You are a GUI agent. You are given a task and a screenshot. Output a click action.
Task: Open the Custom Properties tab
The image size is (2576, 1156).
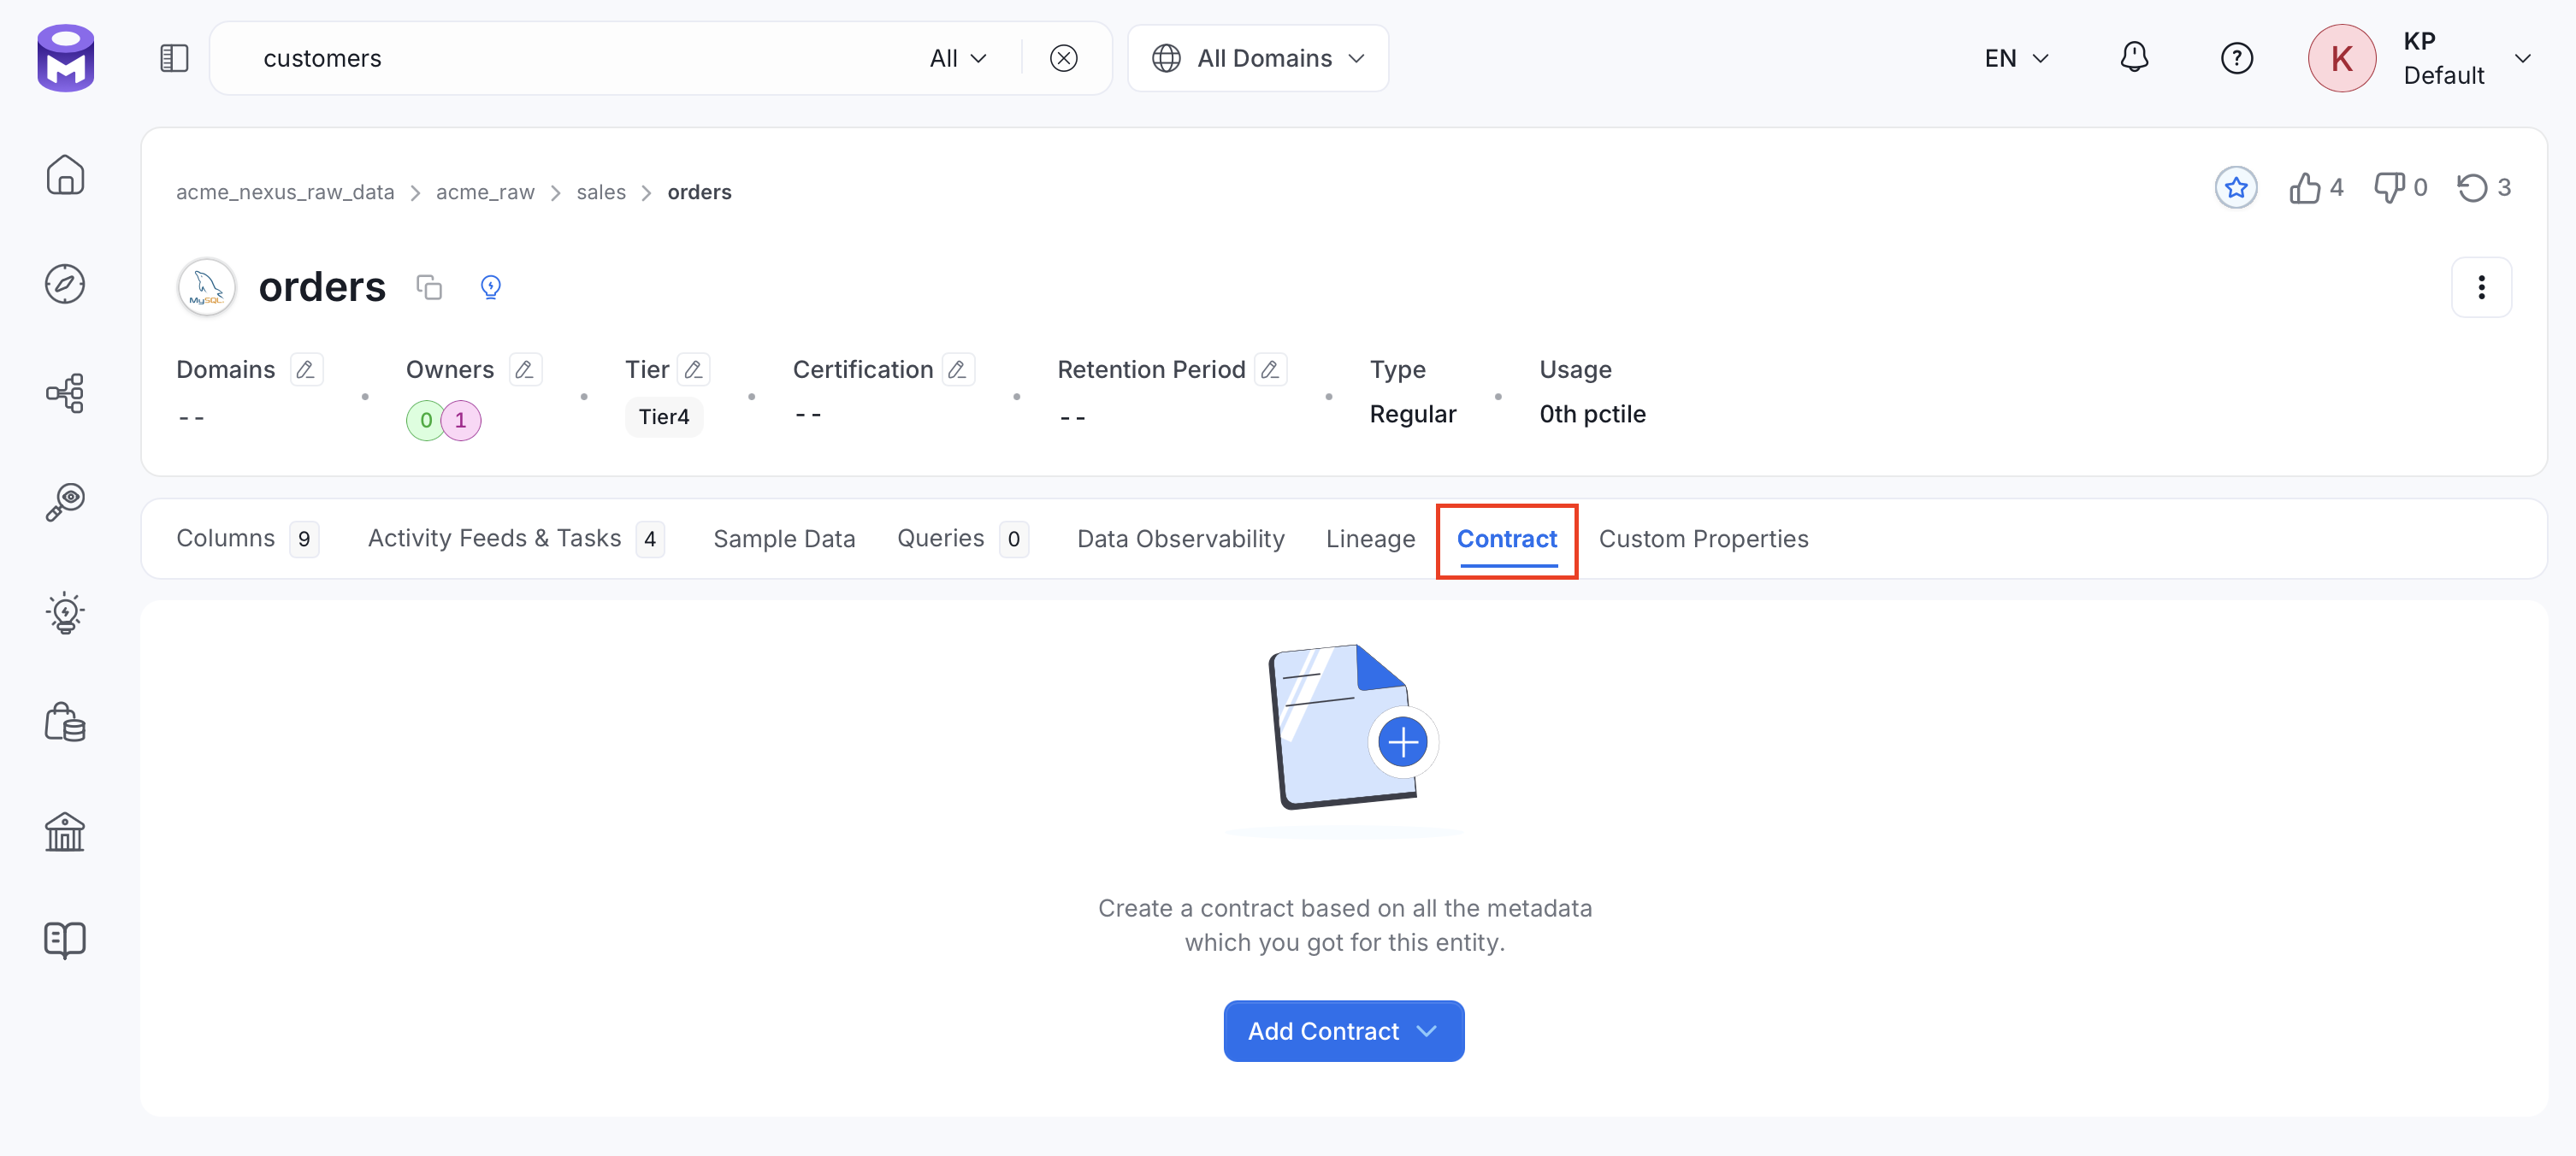pyautogui.click(x=1703, y=539)
